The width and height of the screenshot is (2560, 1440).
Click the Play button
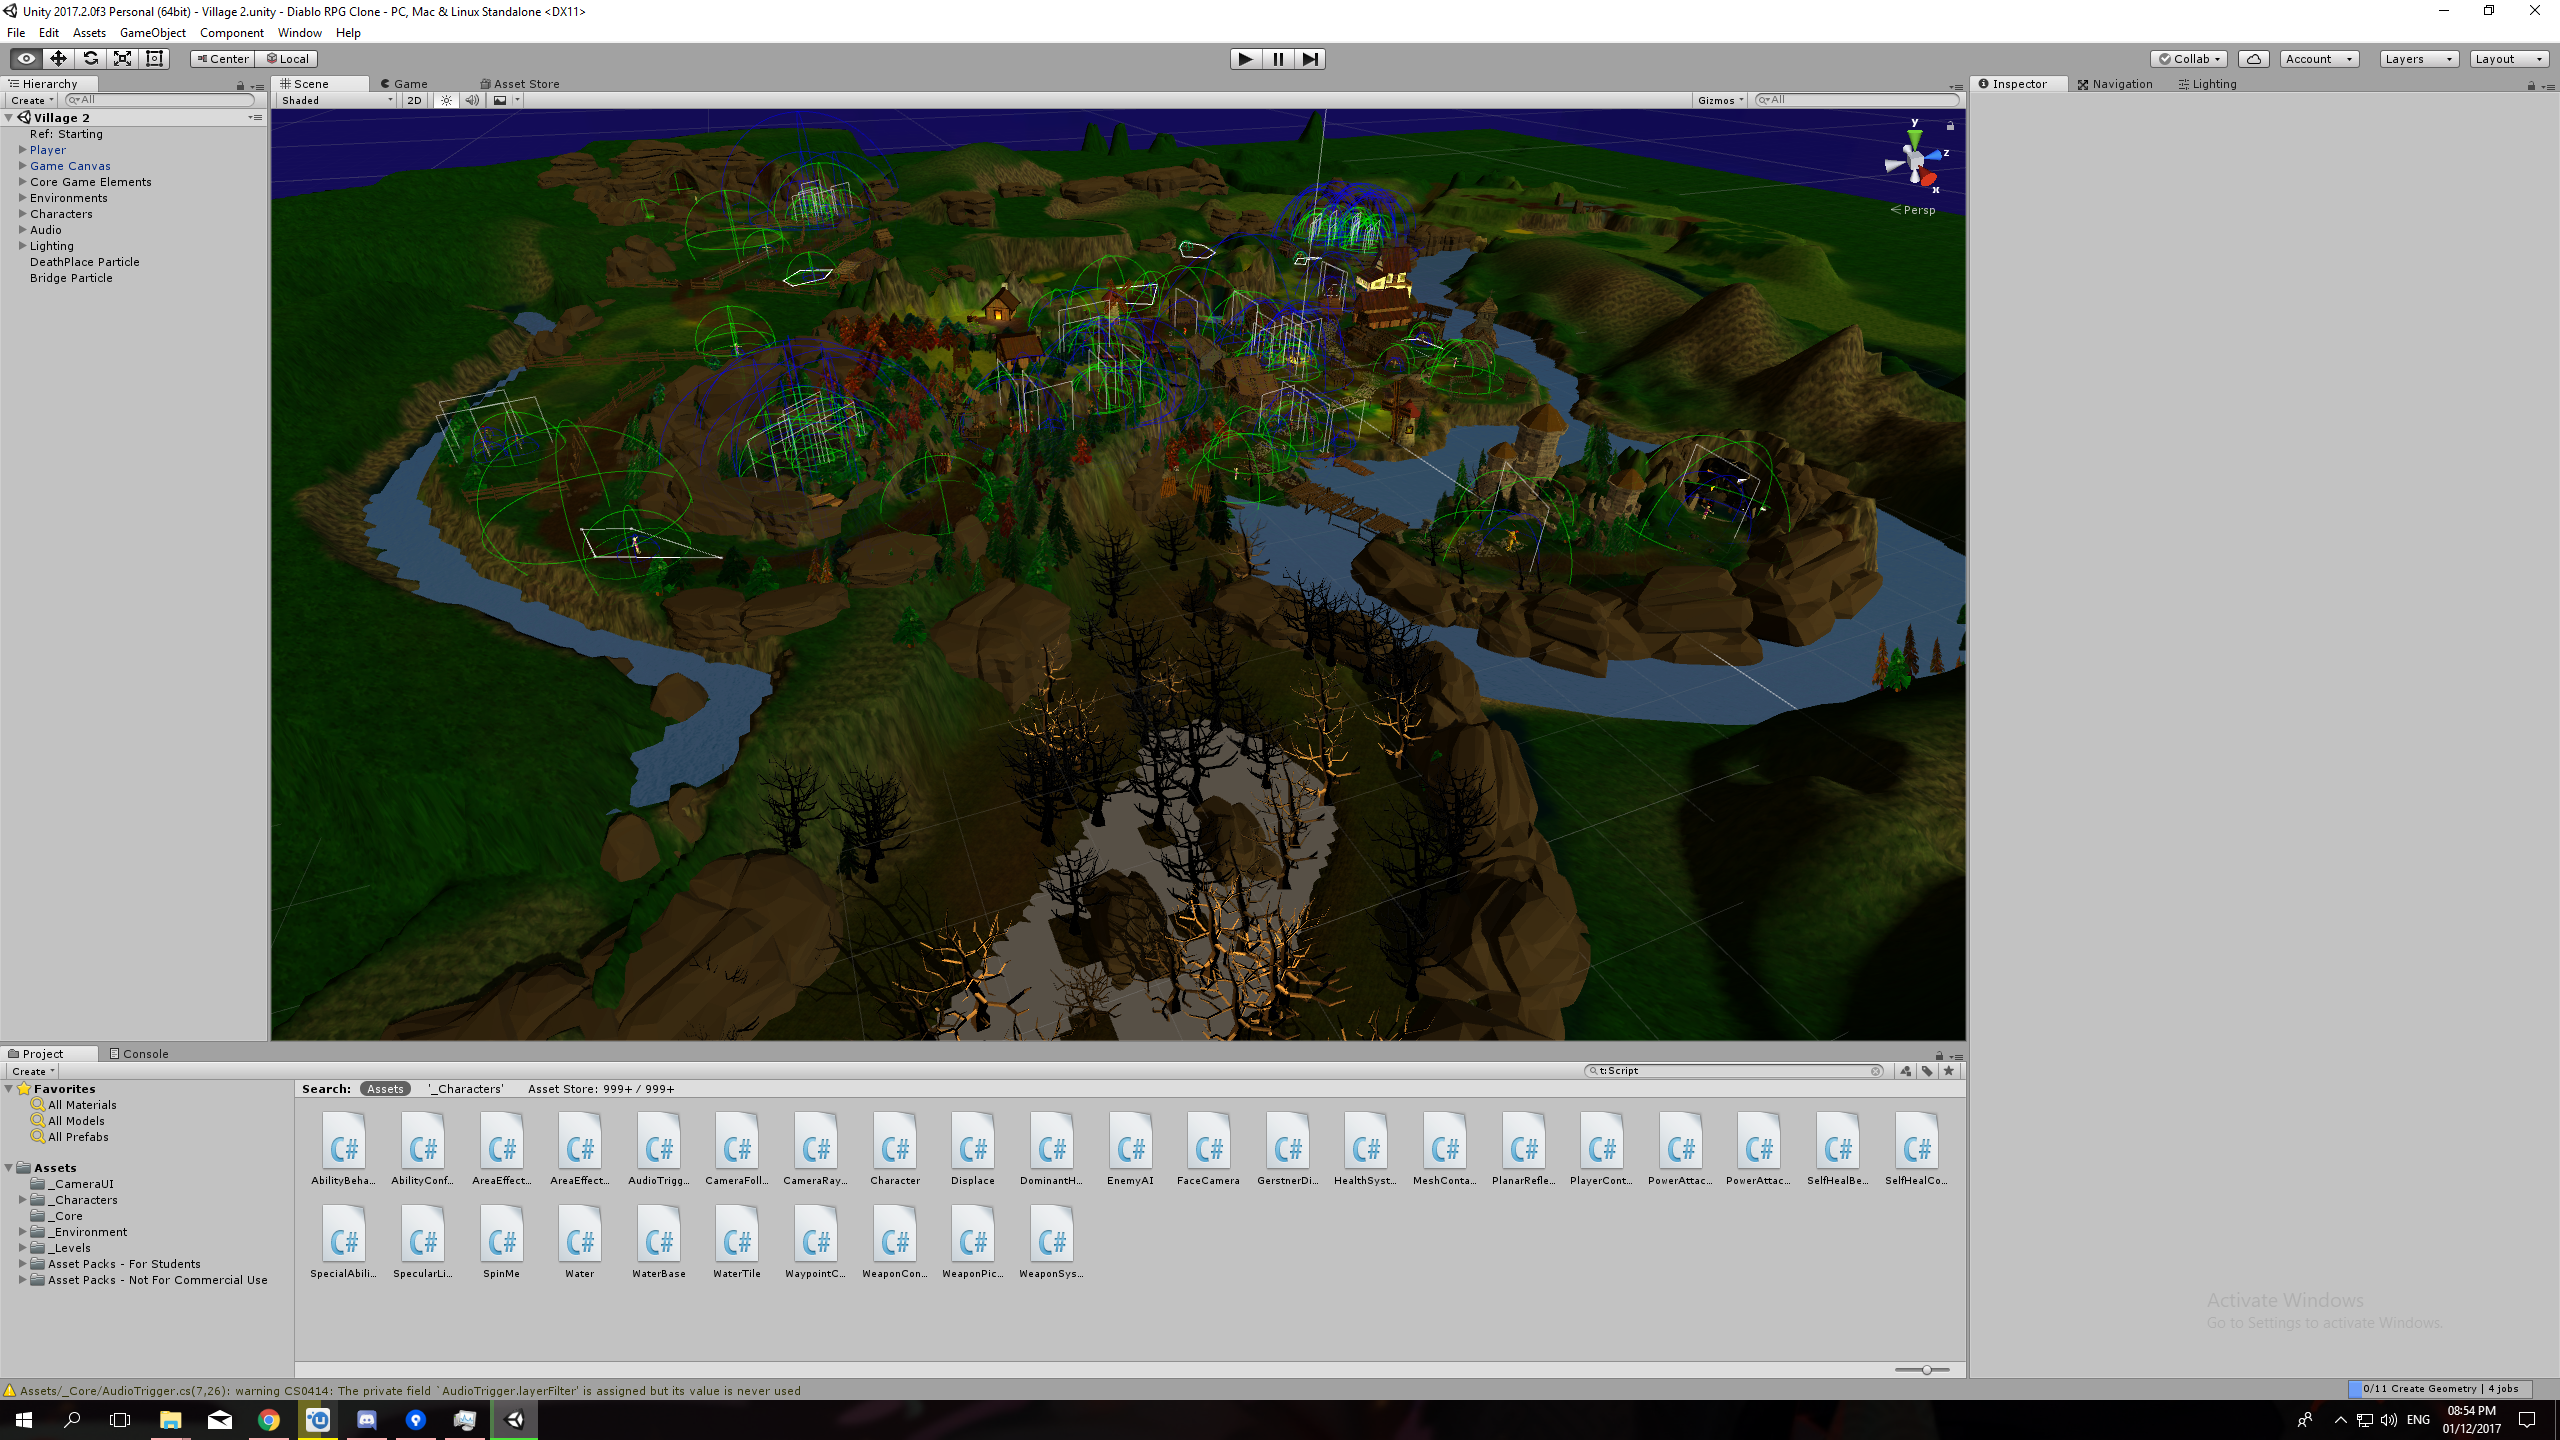click(x=1245, y=59)
